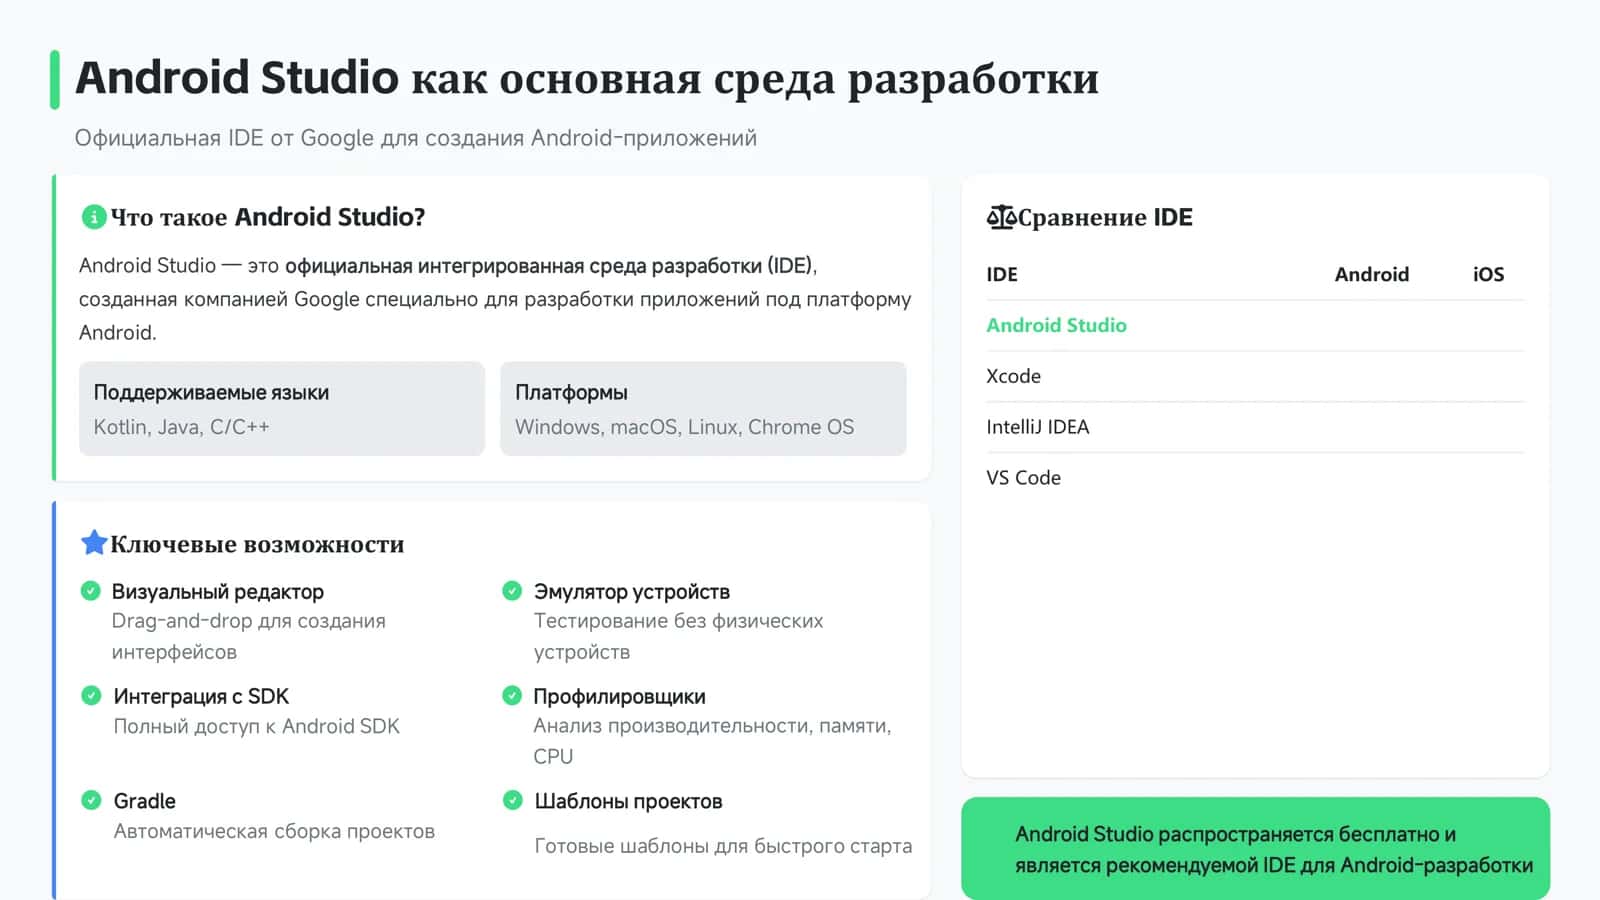Click the text 'Готовые шаблоны для быстрого старта'

pos(723,846)
